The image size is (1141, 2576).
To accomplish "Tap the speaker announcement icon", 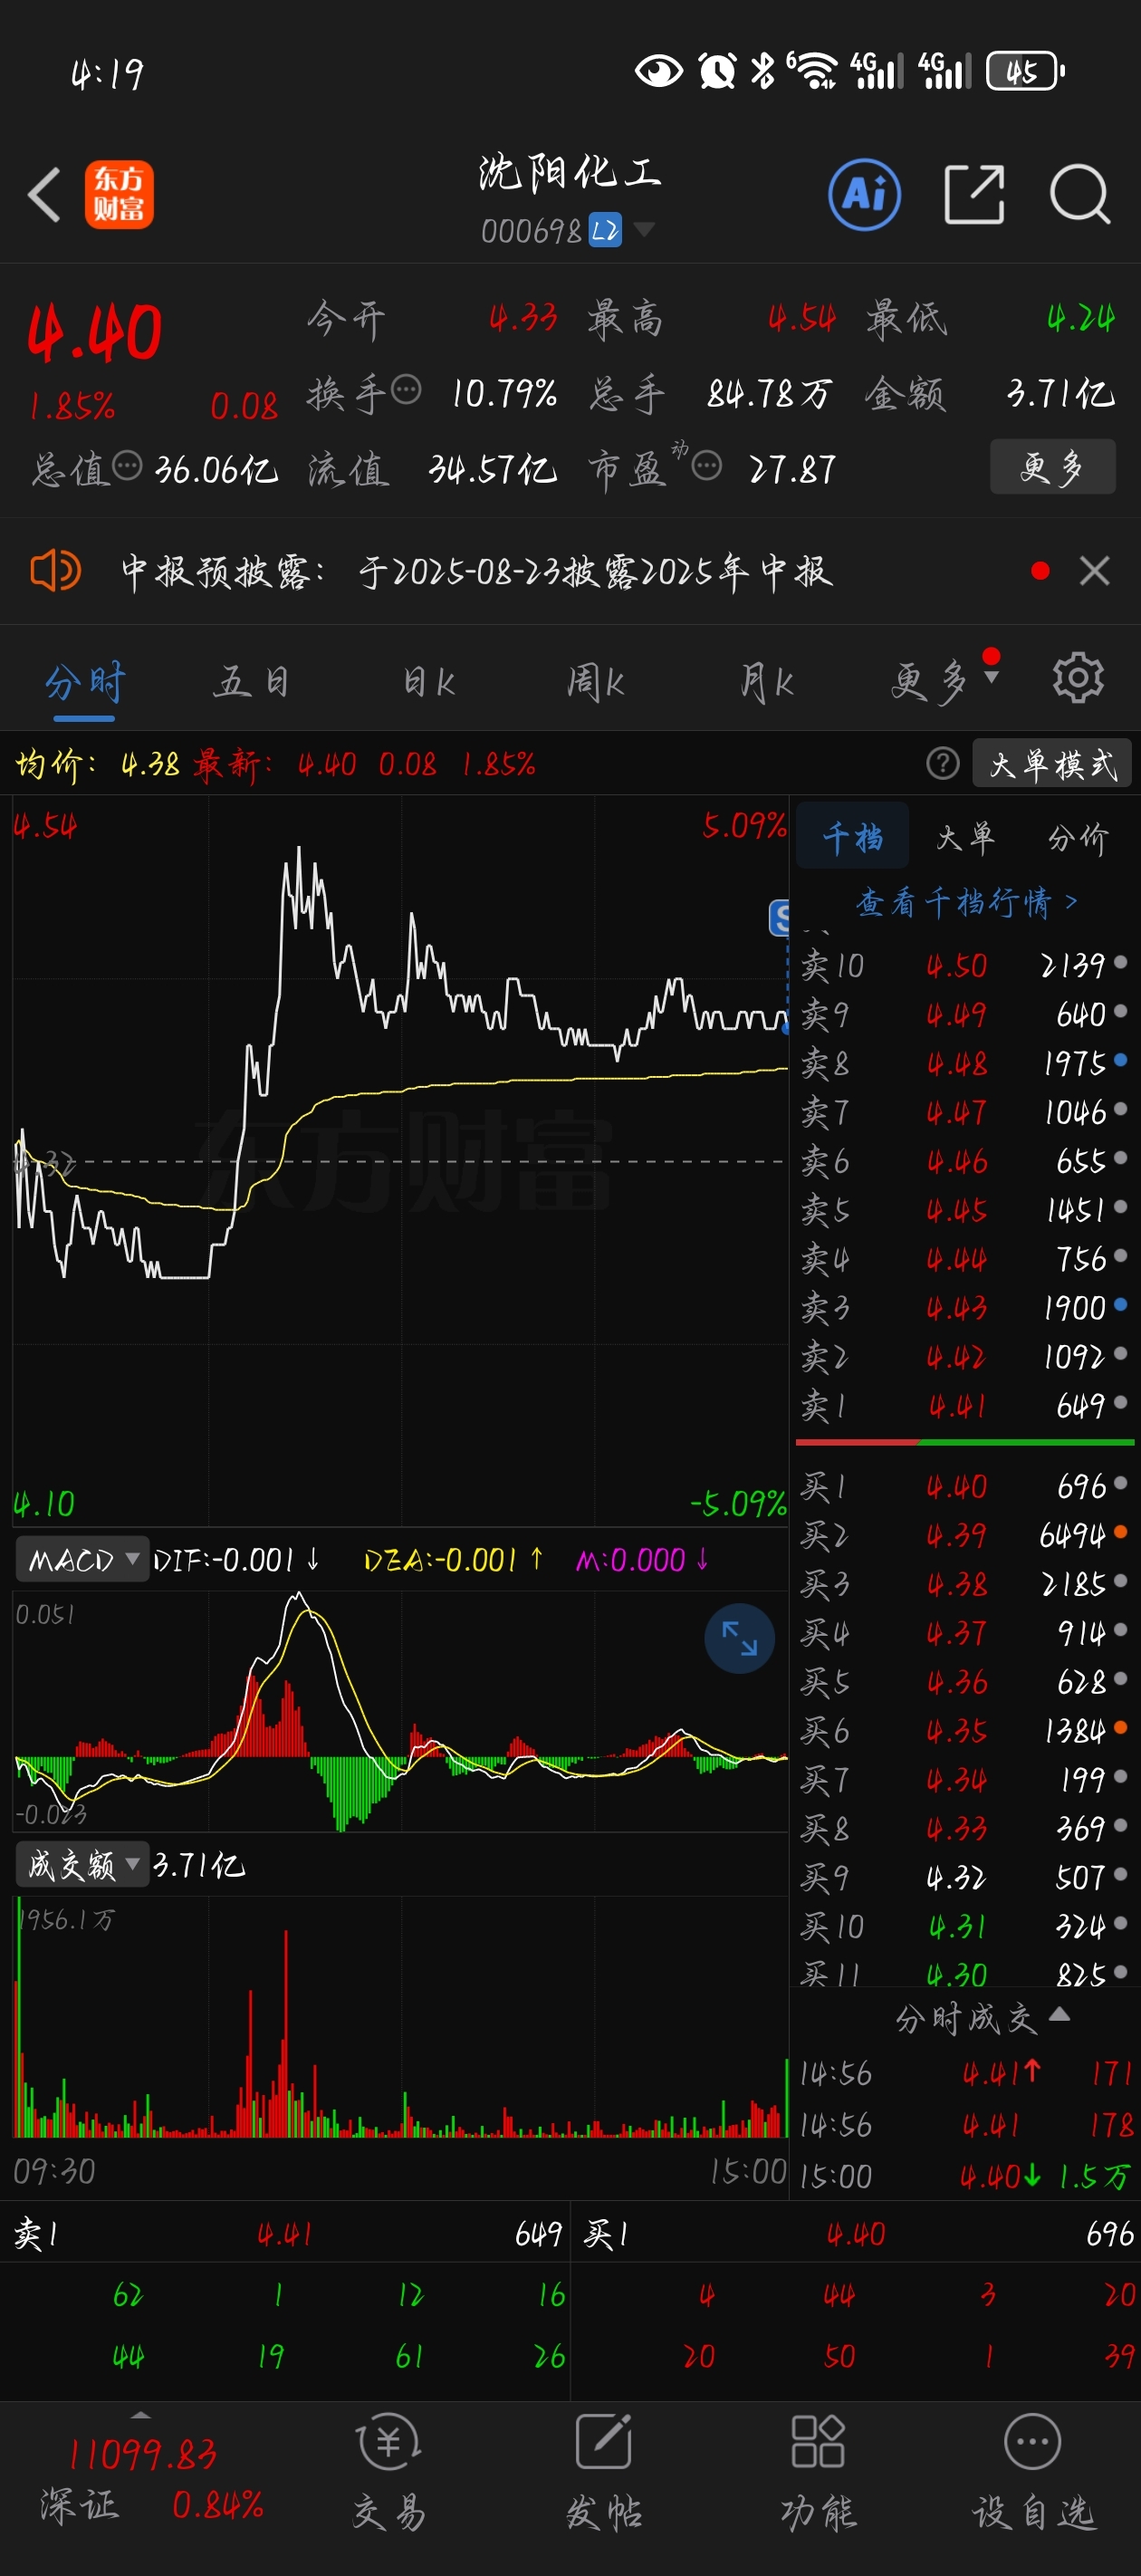I will 55,571.
